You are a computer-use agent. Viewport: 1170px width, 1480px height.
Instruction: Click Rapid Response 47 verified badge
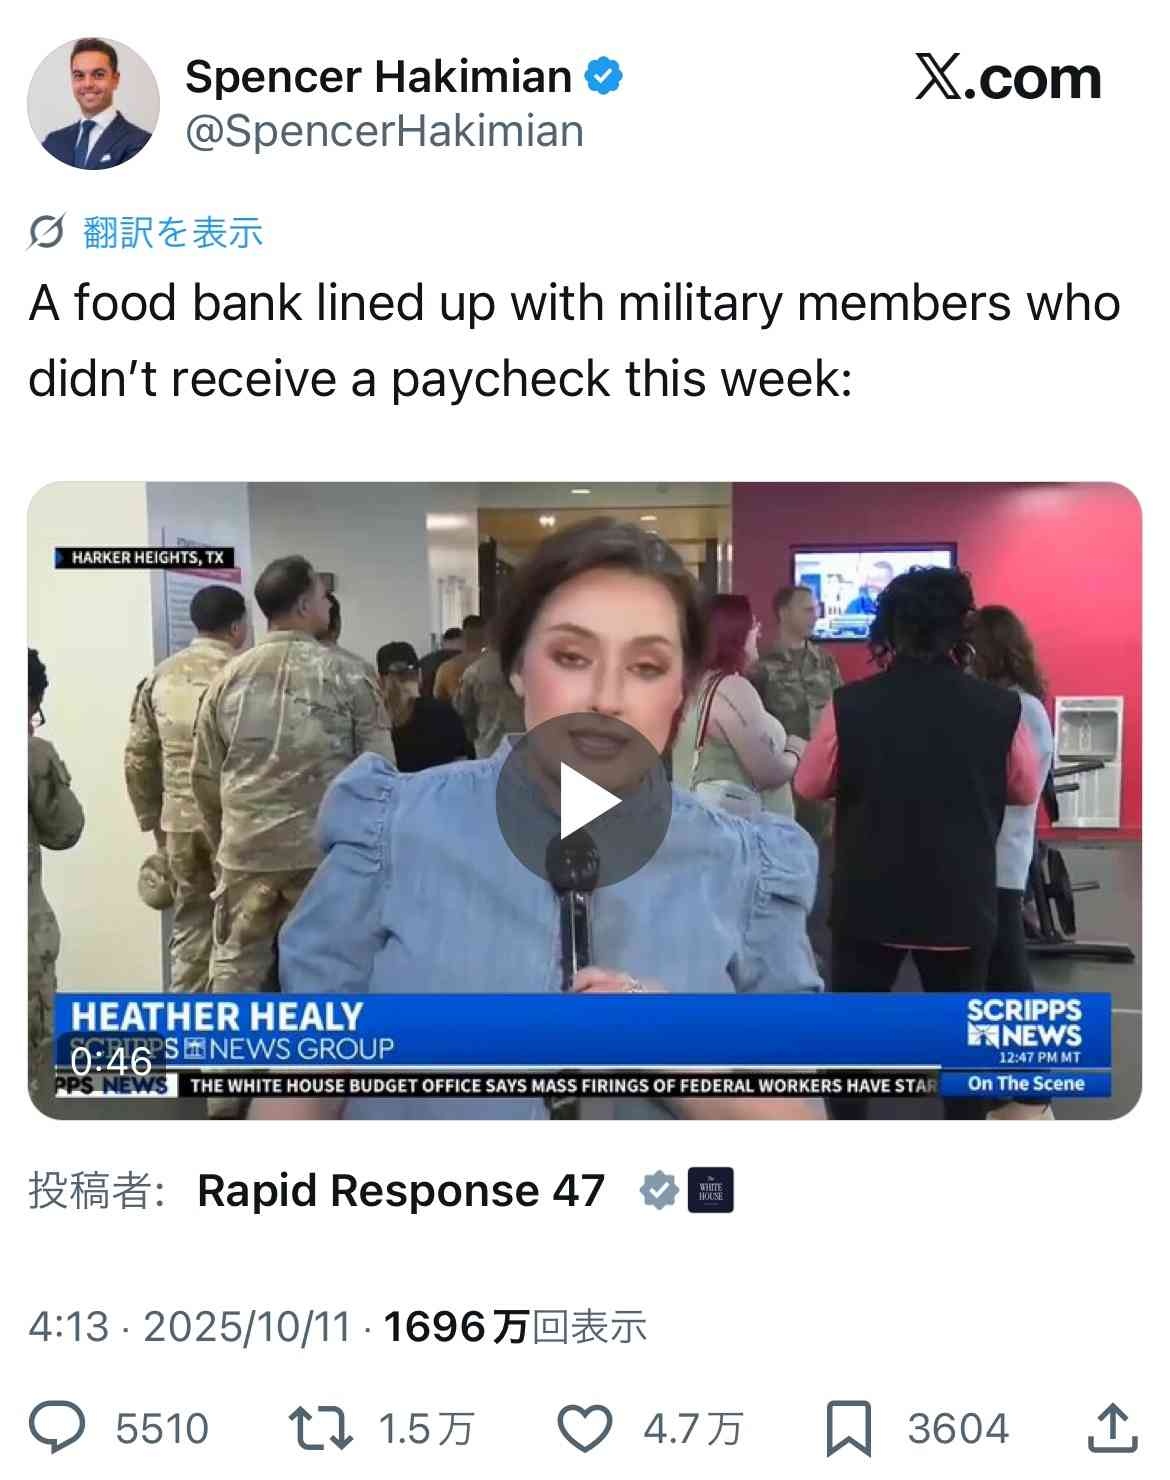tap(659, 1190)
